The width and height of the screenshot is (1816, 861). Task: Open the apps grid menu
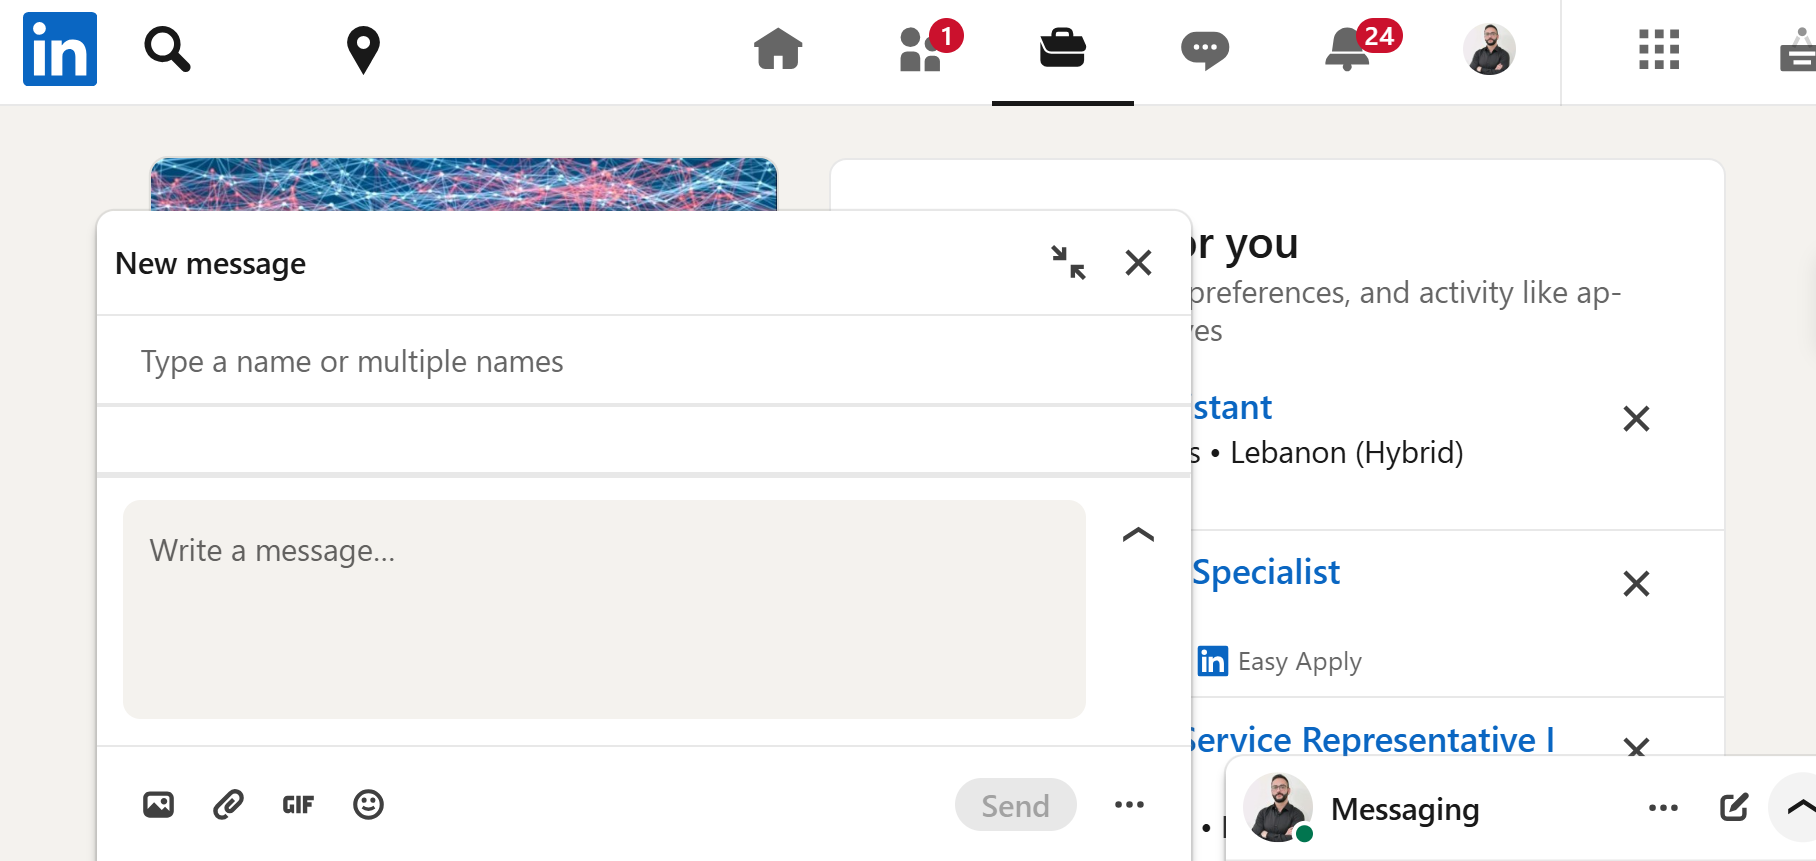point(1659,49)
